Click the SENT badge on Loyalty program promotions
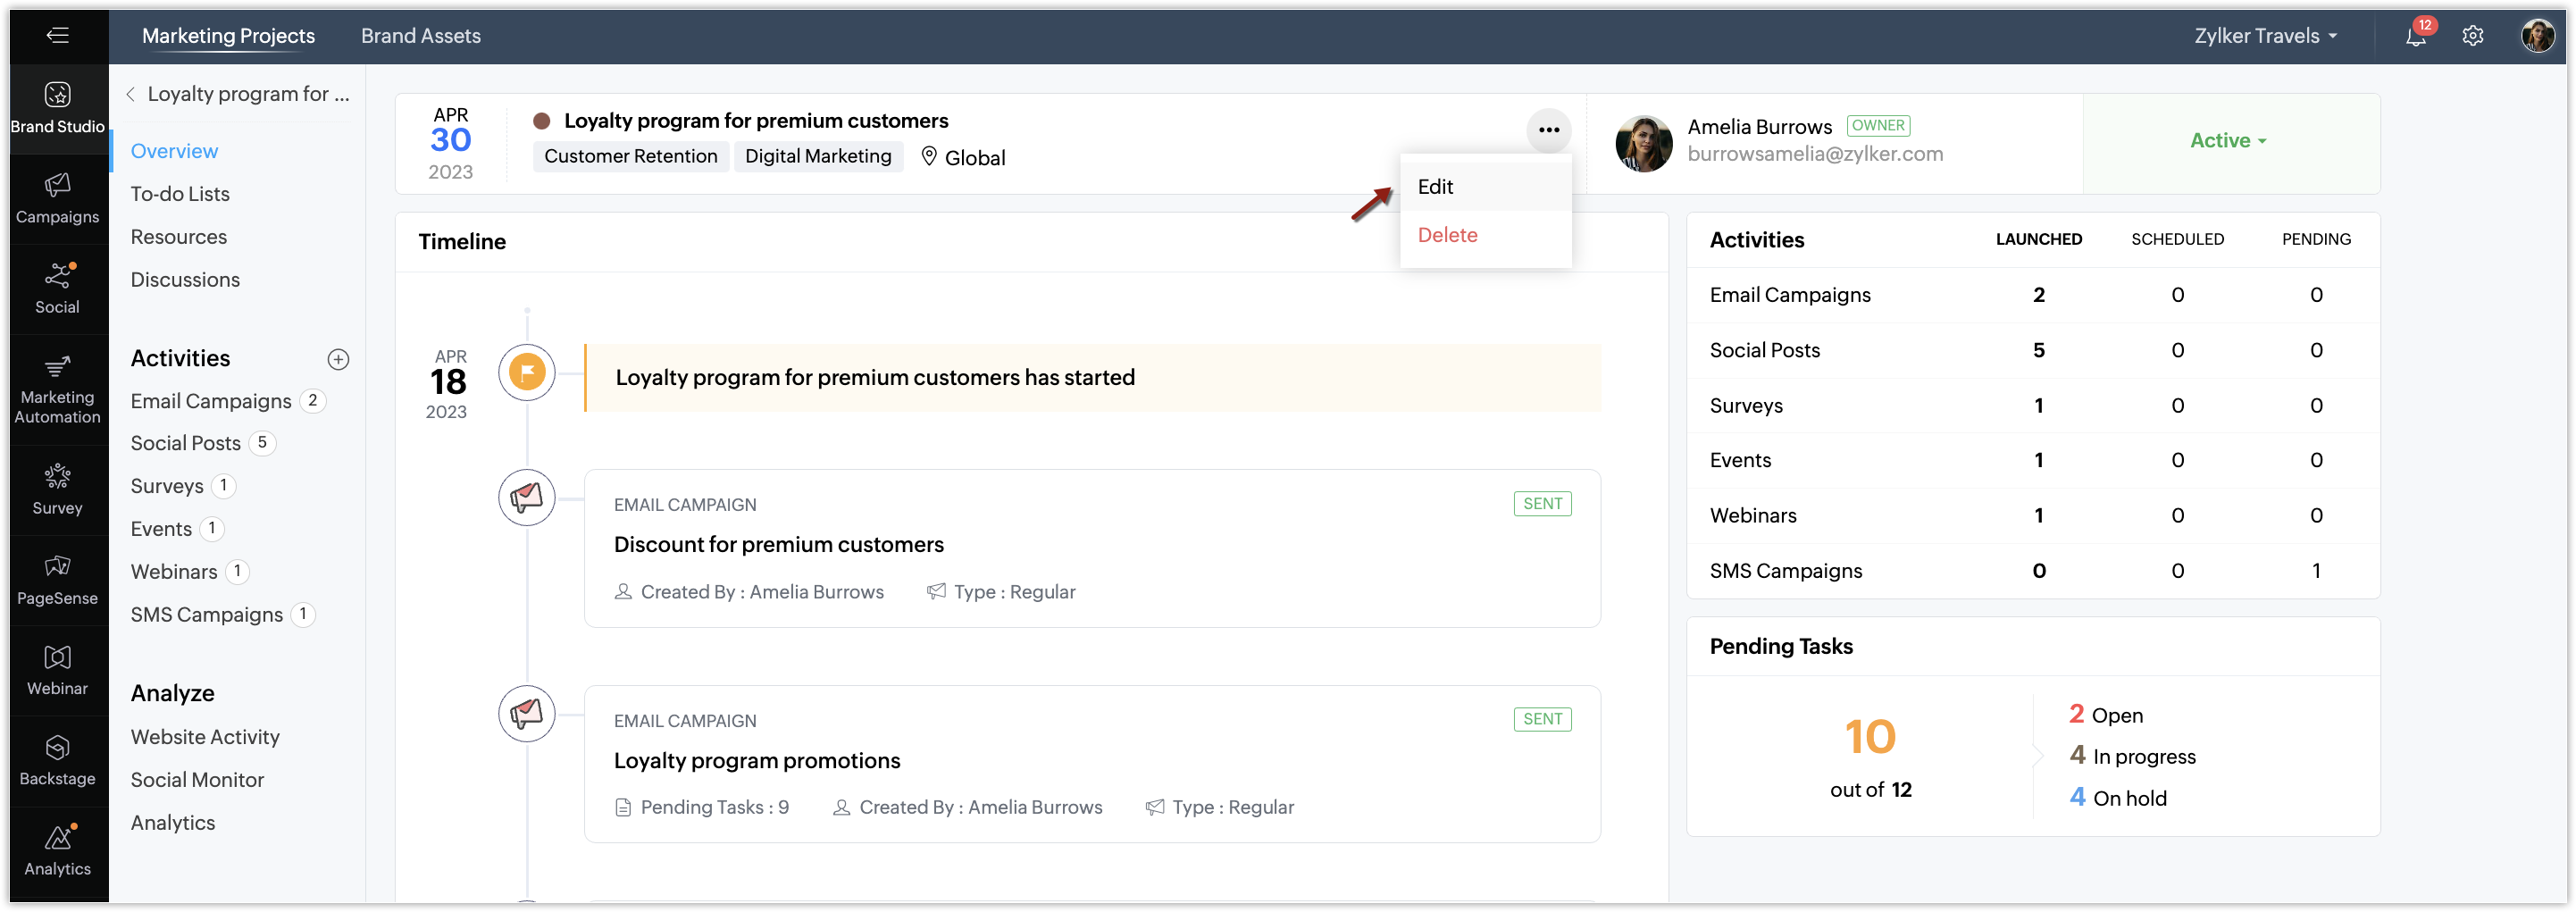This screenshot has width=2576, height=912. coord(1542,719)
